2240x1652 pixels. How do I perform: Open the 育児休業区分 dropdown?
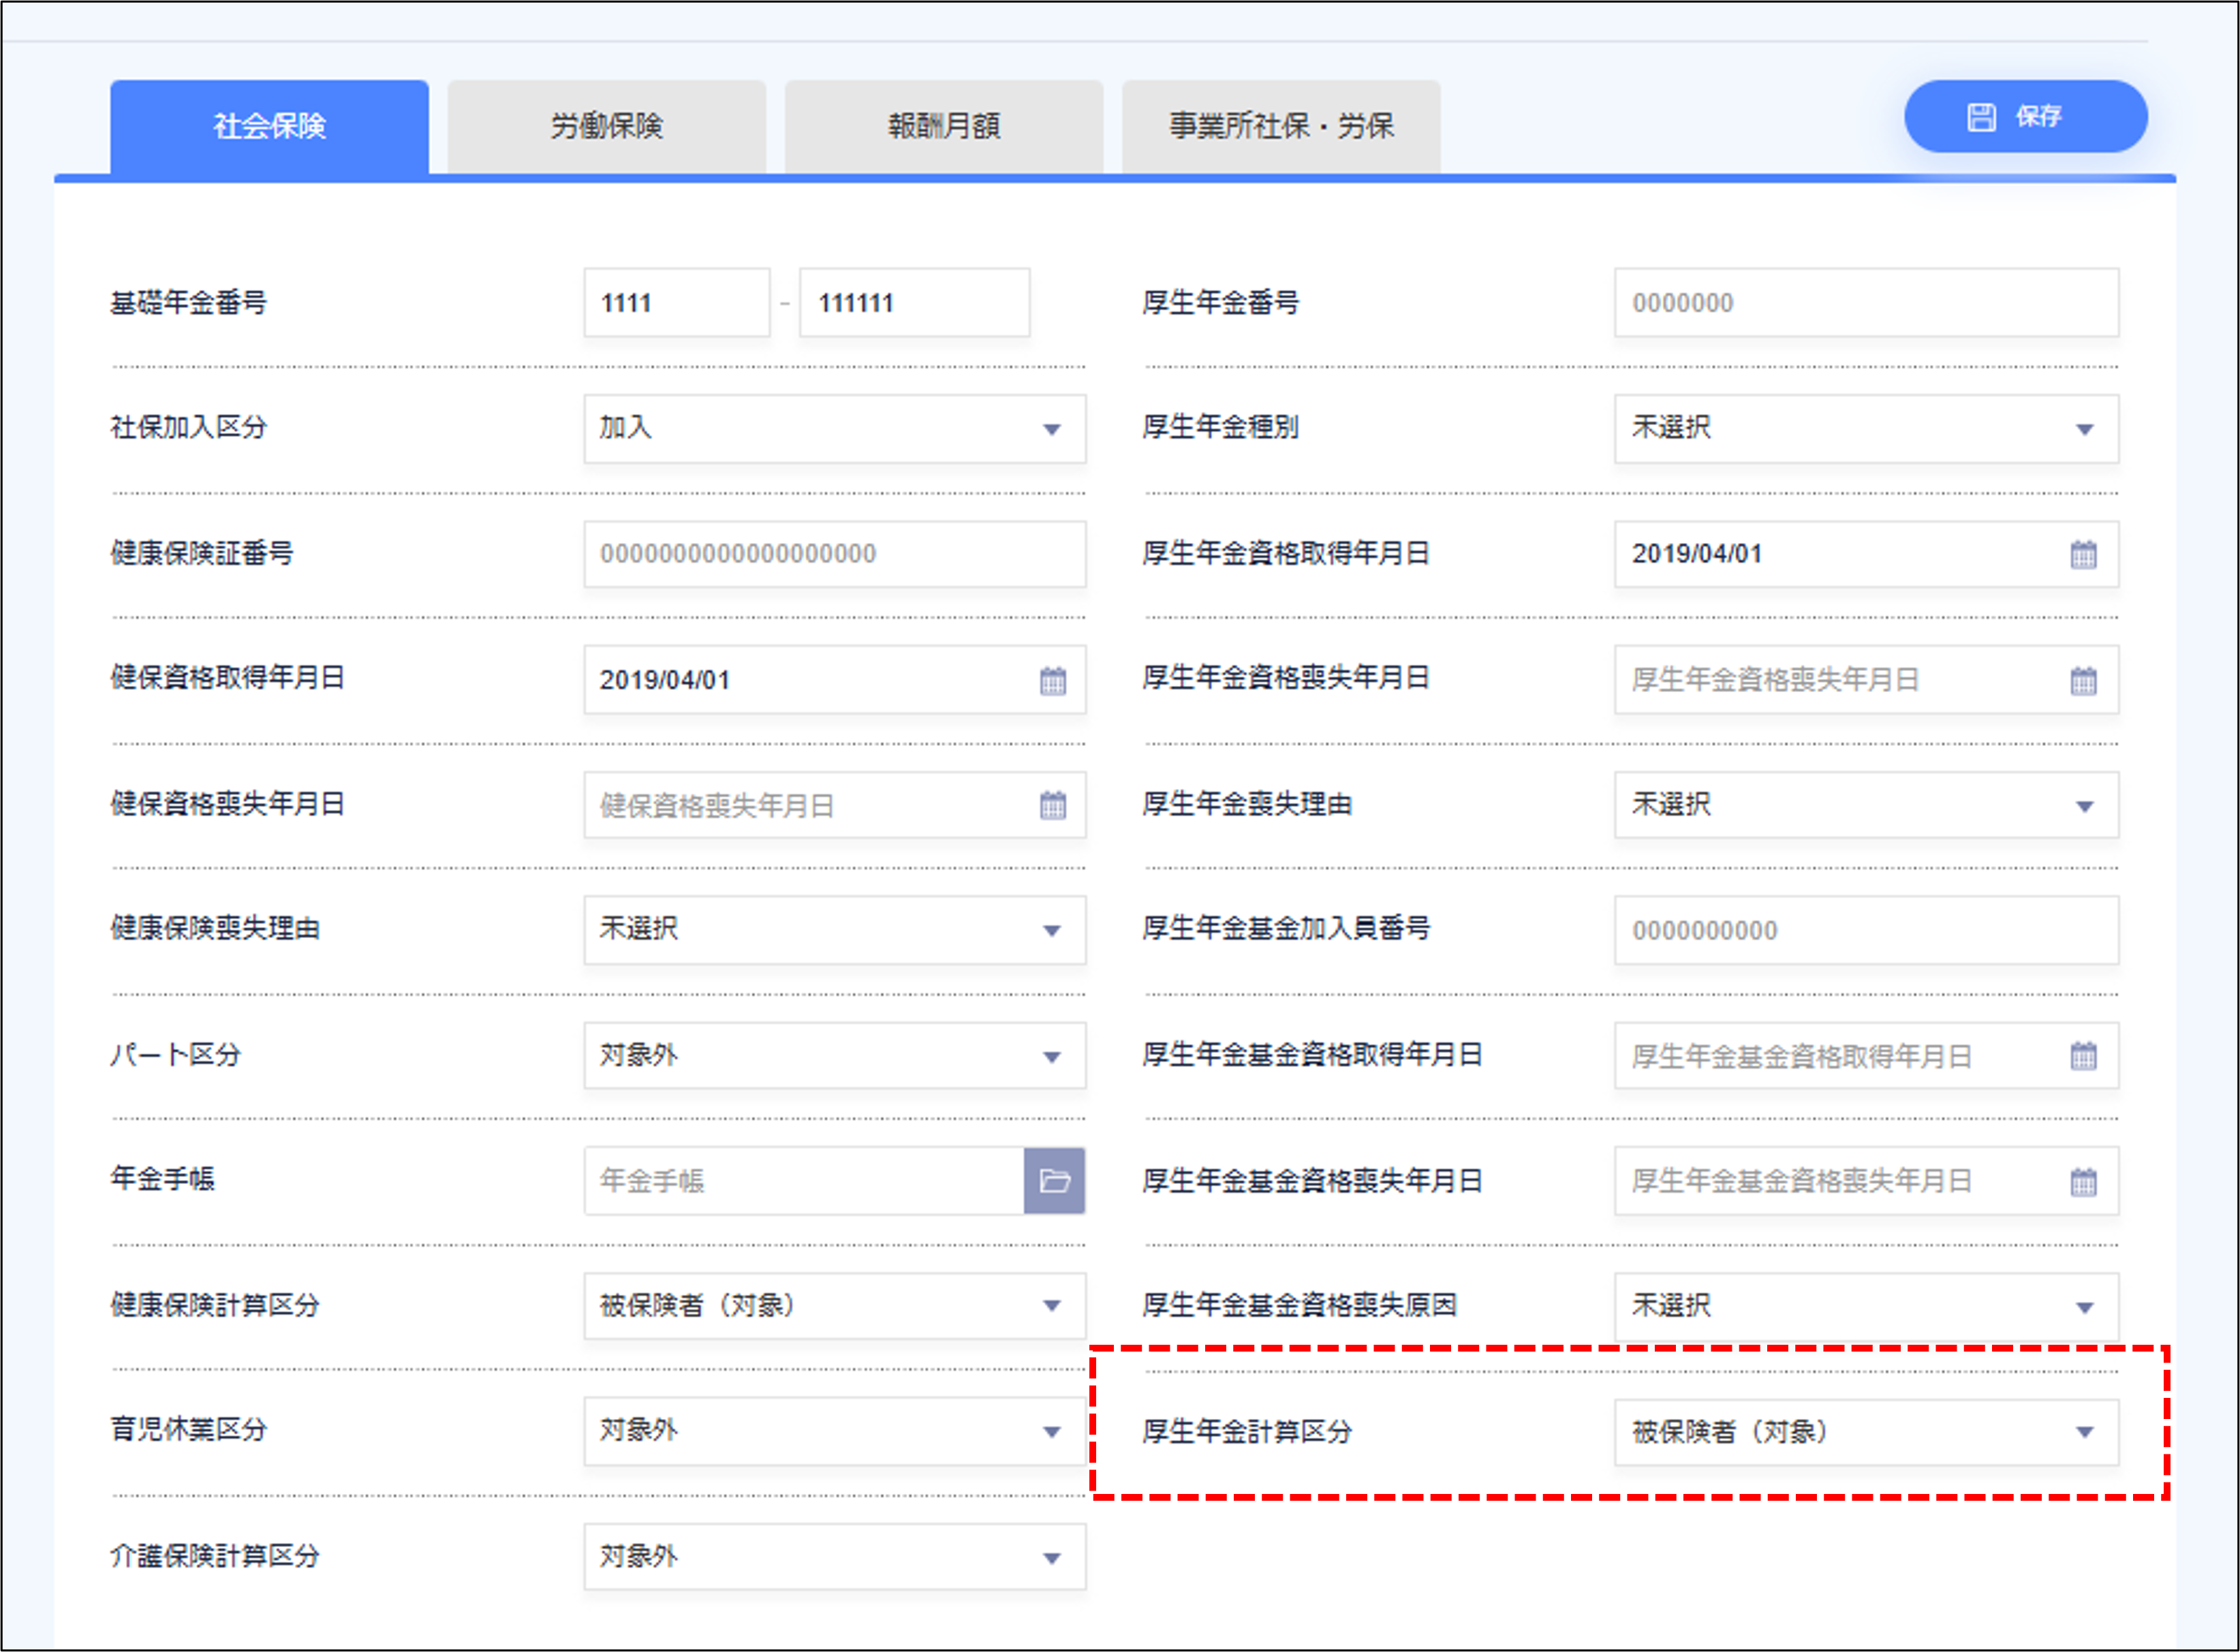pyautogui.click(x=834, y=1431)
